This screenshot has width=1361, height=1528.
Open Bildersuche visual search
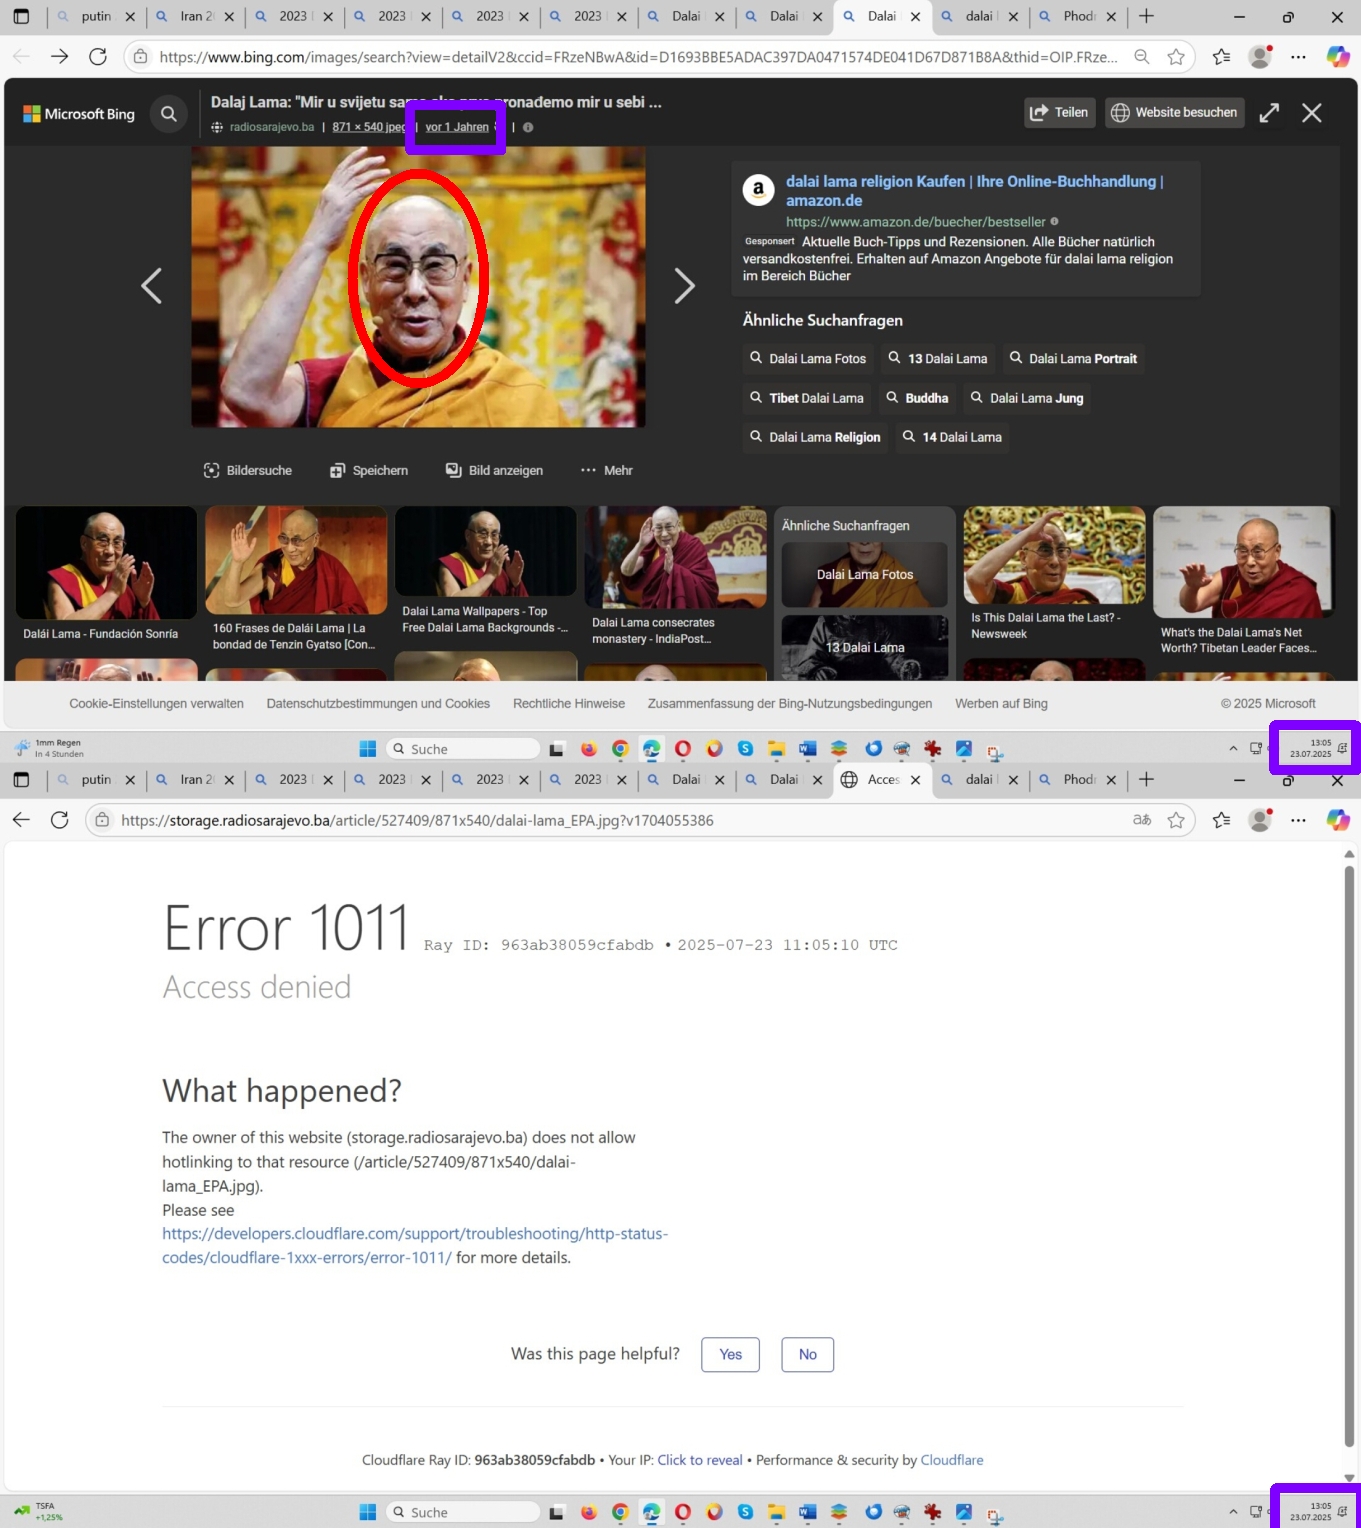point(248,470)
